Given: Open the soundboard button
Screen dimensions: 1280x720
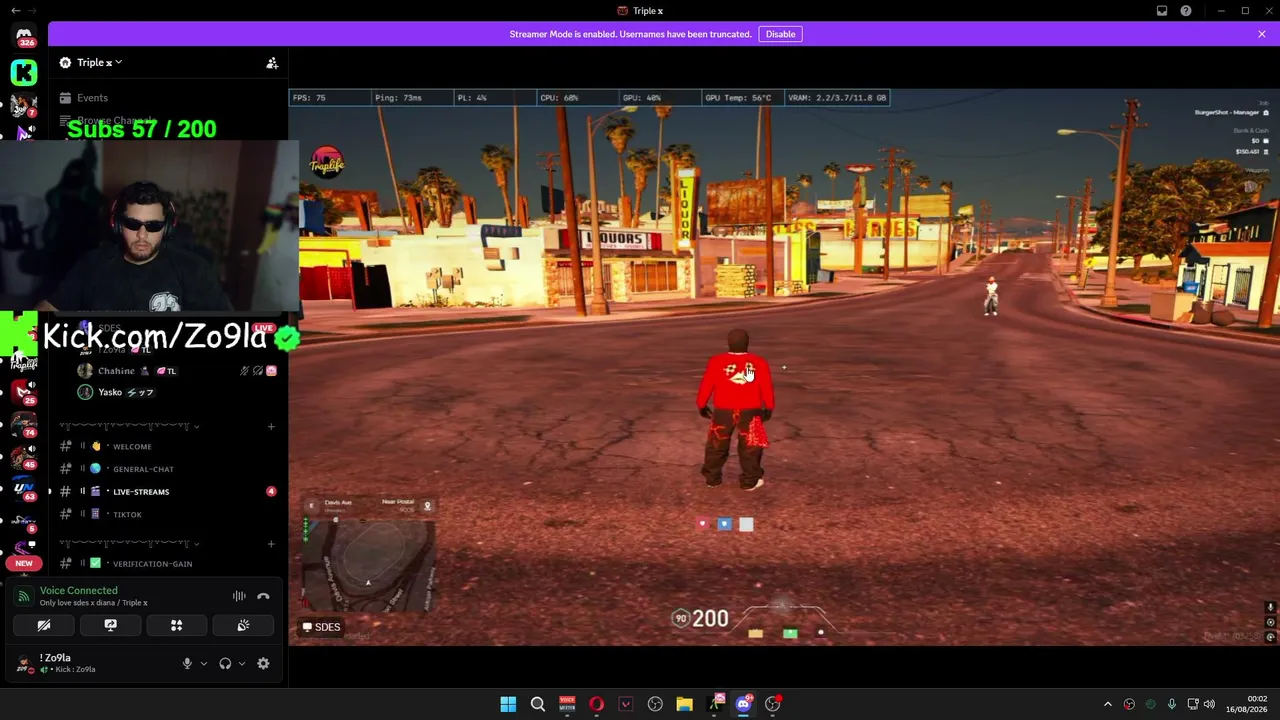Looking at the screenshot, I should point(243,626).
